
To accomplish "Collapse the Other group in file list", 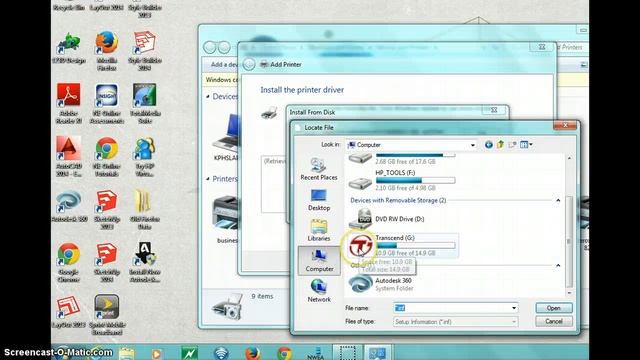I will (558, 266).
